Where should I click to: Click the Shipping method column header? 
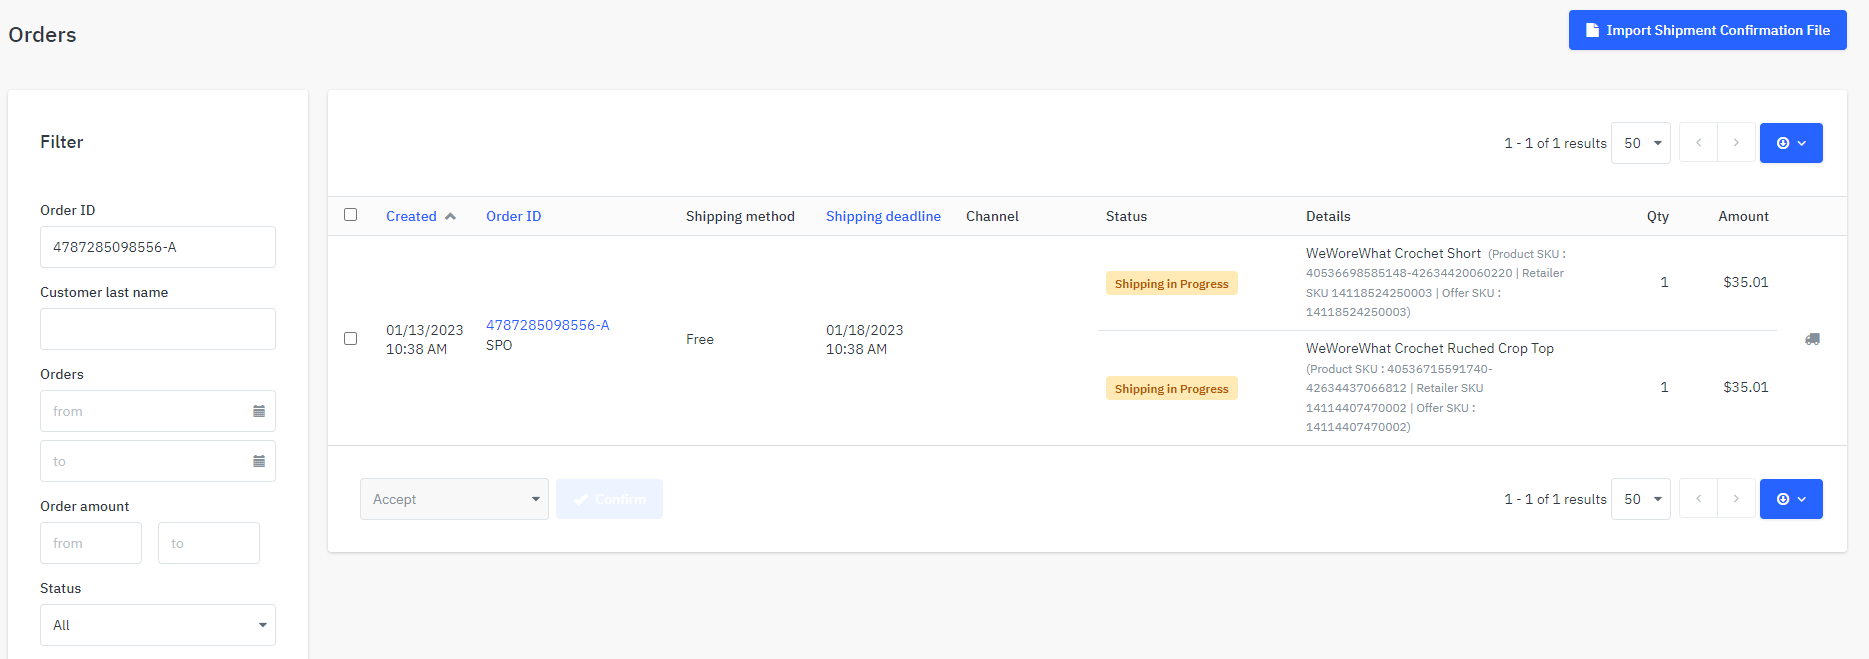tap(740, 216)
